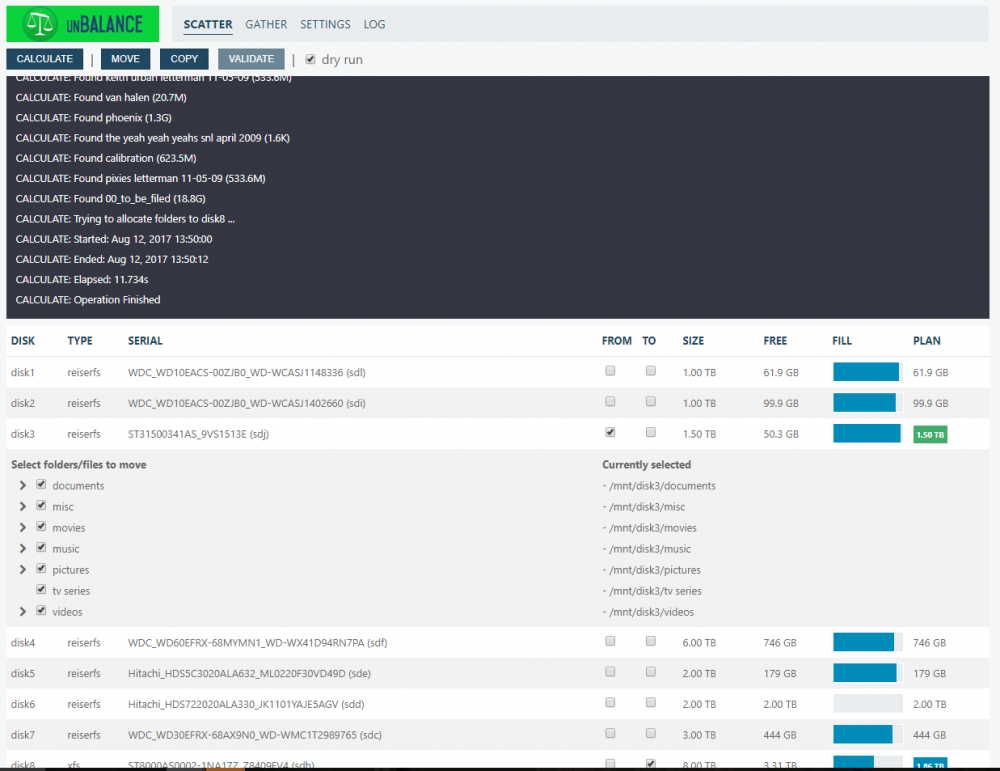
Task: Check the FROM box for disk7
Action: (610, 733)
